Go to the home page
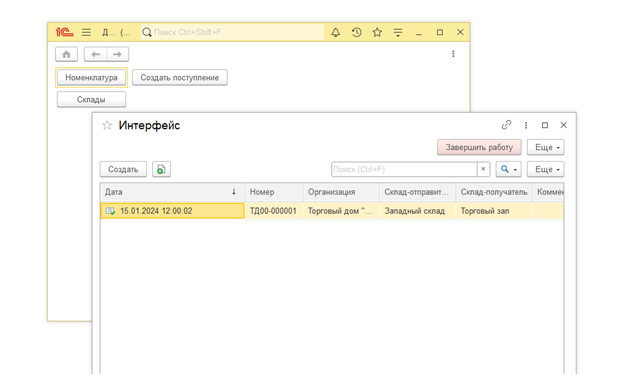 point(66,54)
